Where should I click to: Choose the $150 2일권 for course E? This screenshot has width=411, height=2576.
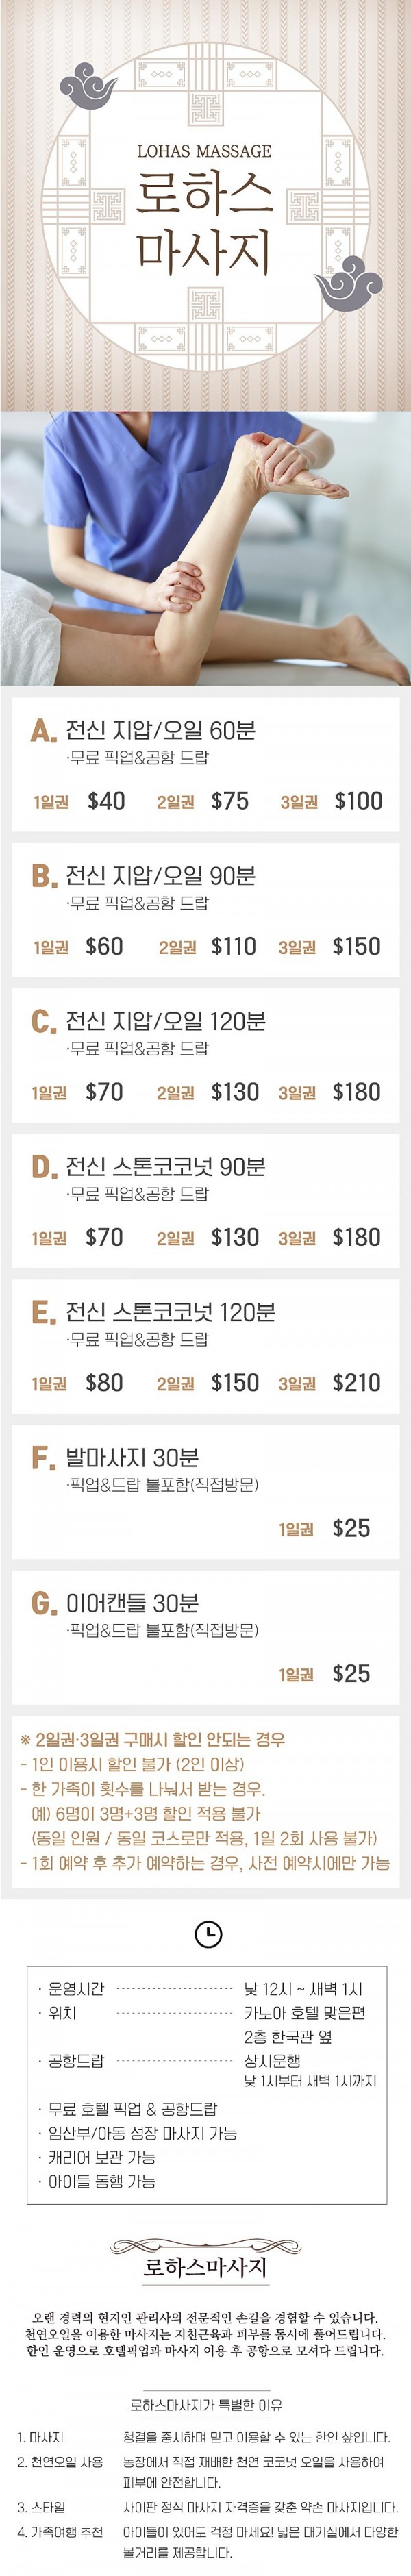(x=235, y=1382)
